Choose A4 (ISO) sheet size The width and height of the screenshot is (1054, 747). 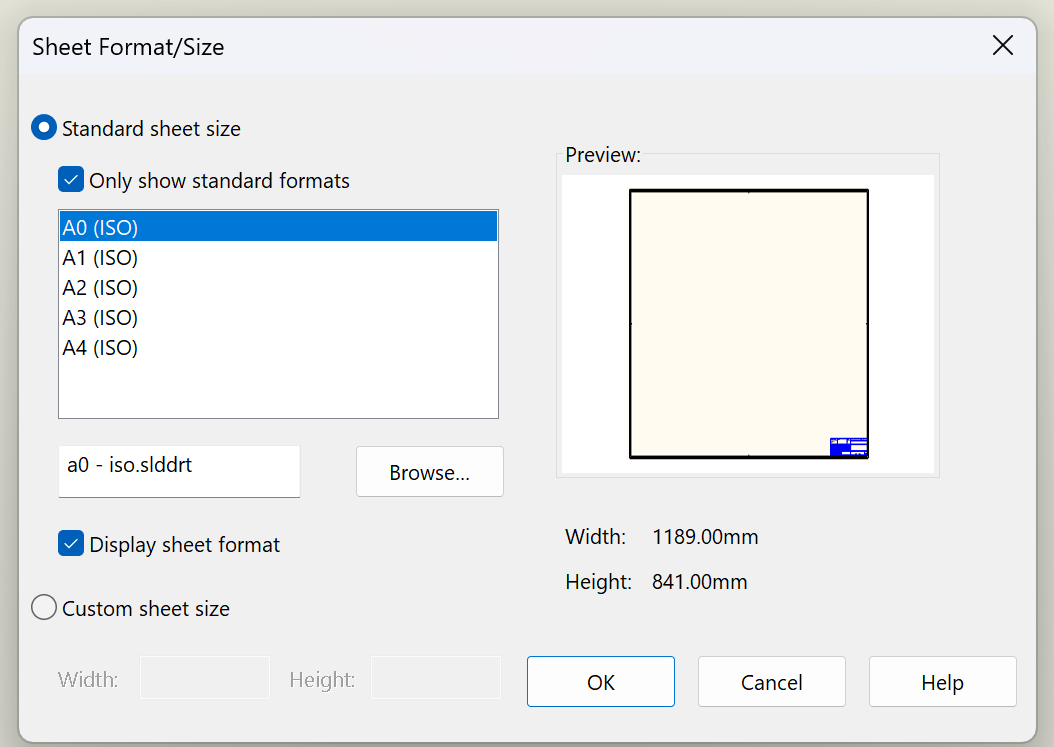100,348
